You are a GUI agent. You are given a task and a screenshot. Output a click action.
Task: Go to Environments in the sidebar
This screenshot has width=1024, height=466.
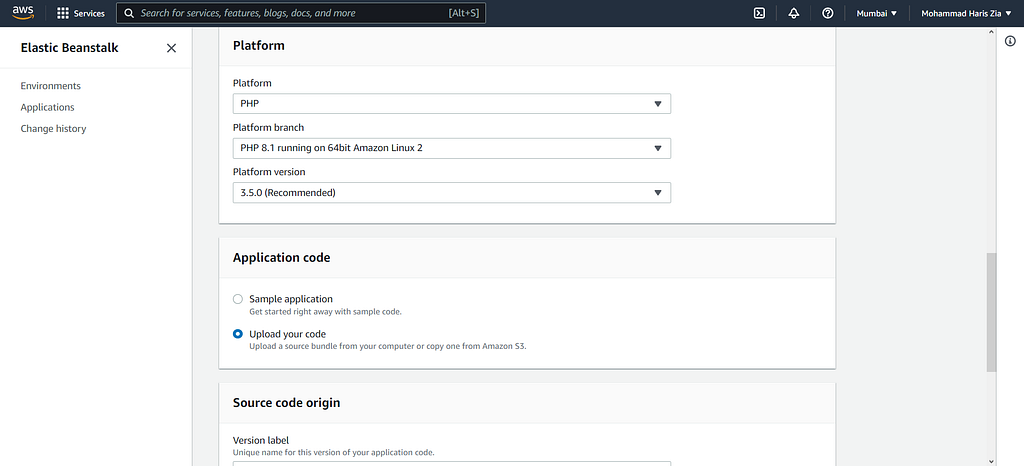click(x=50, y=85)
